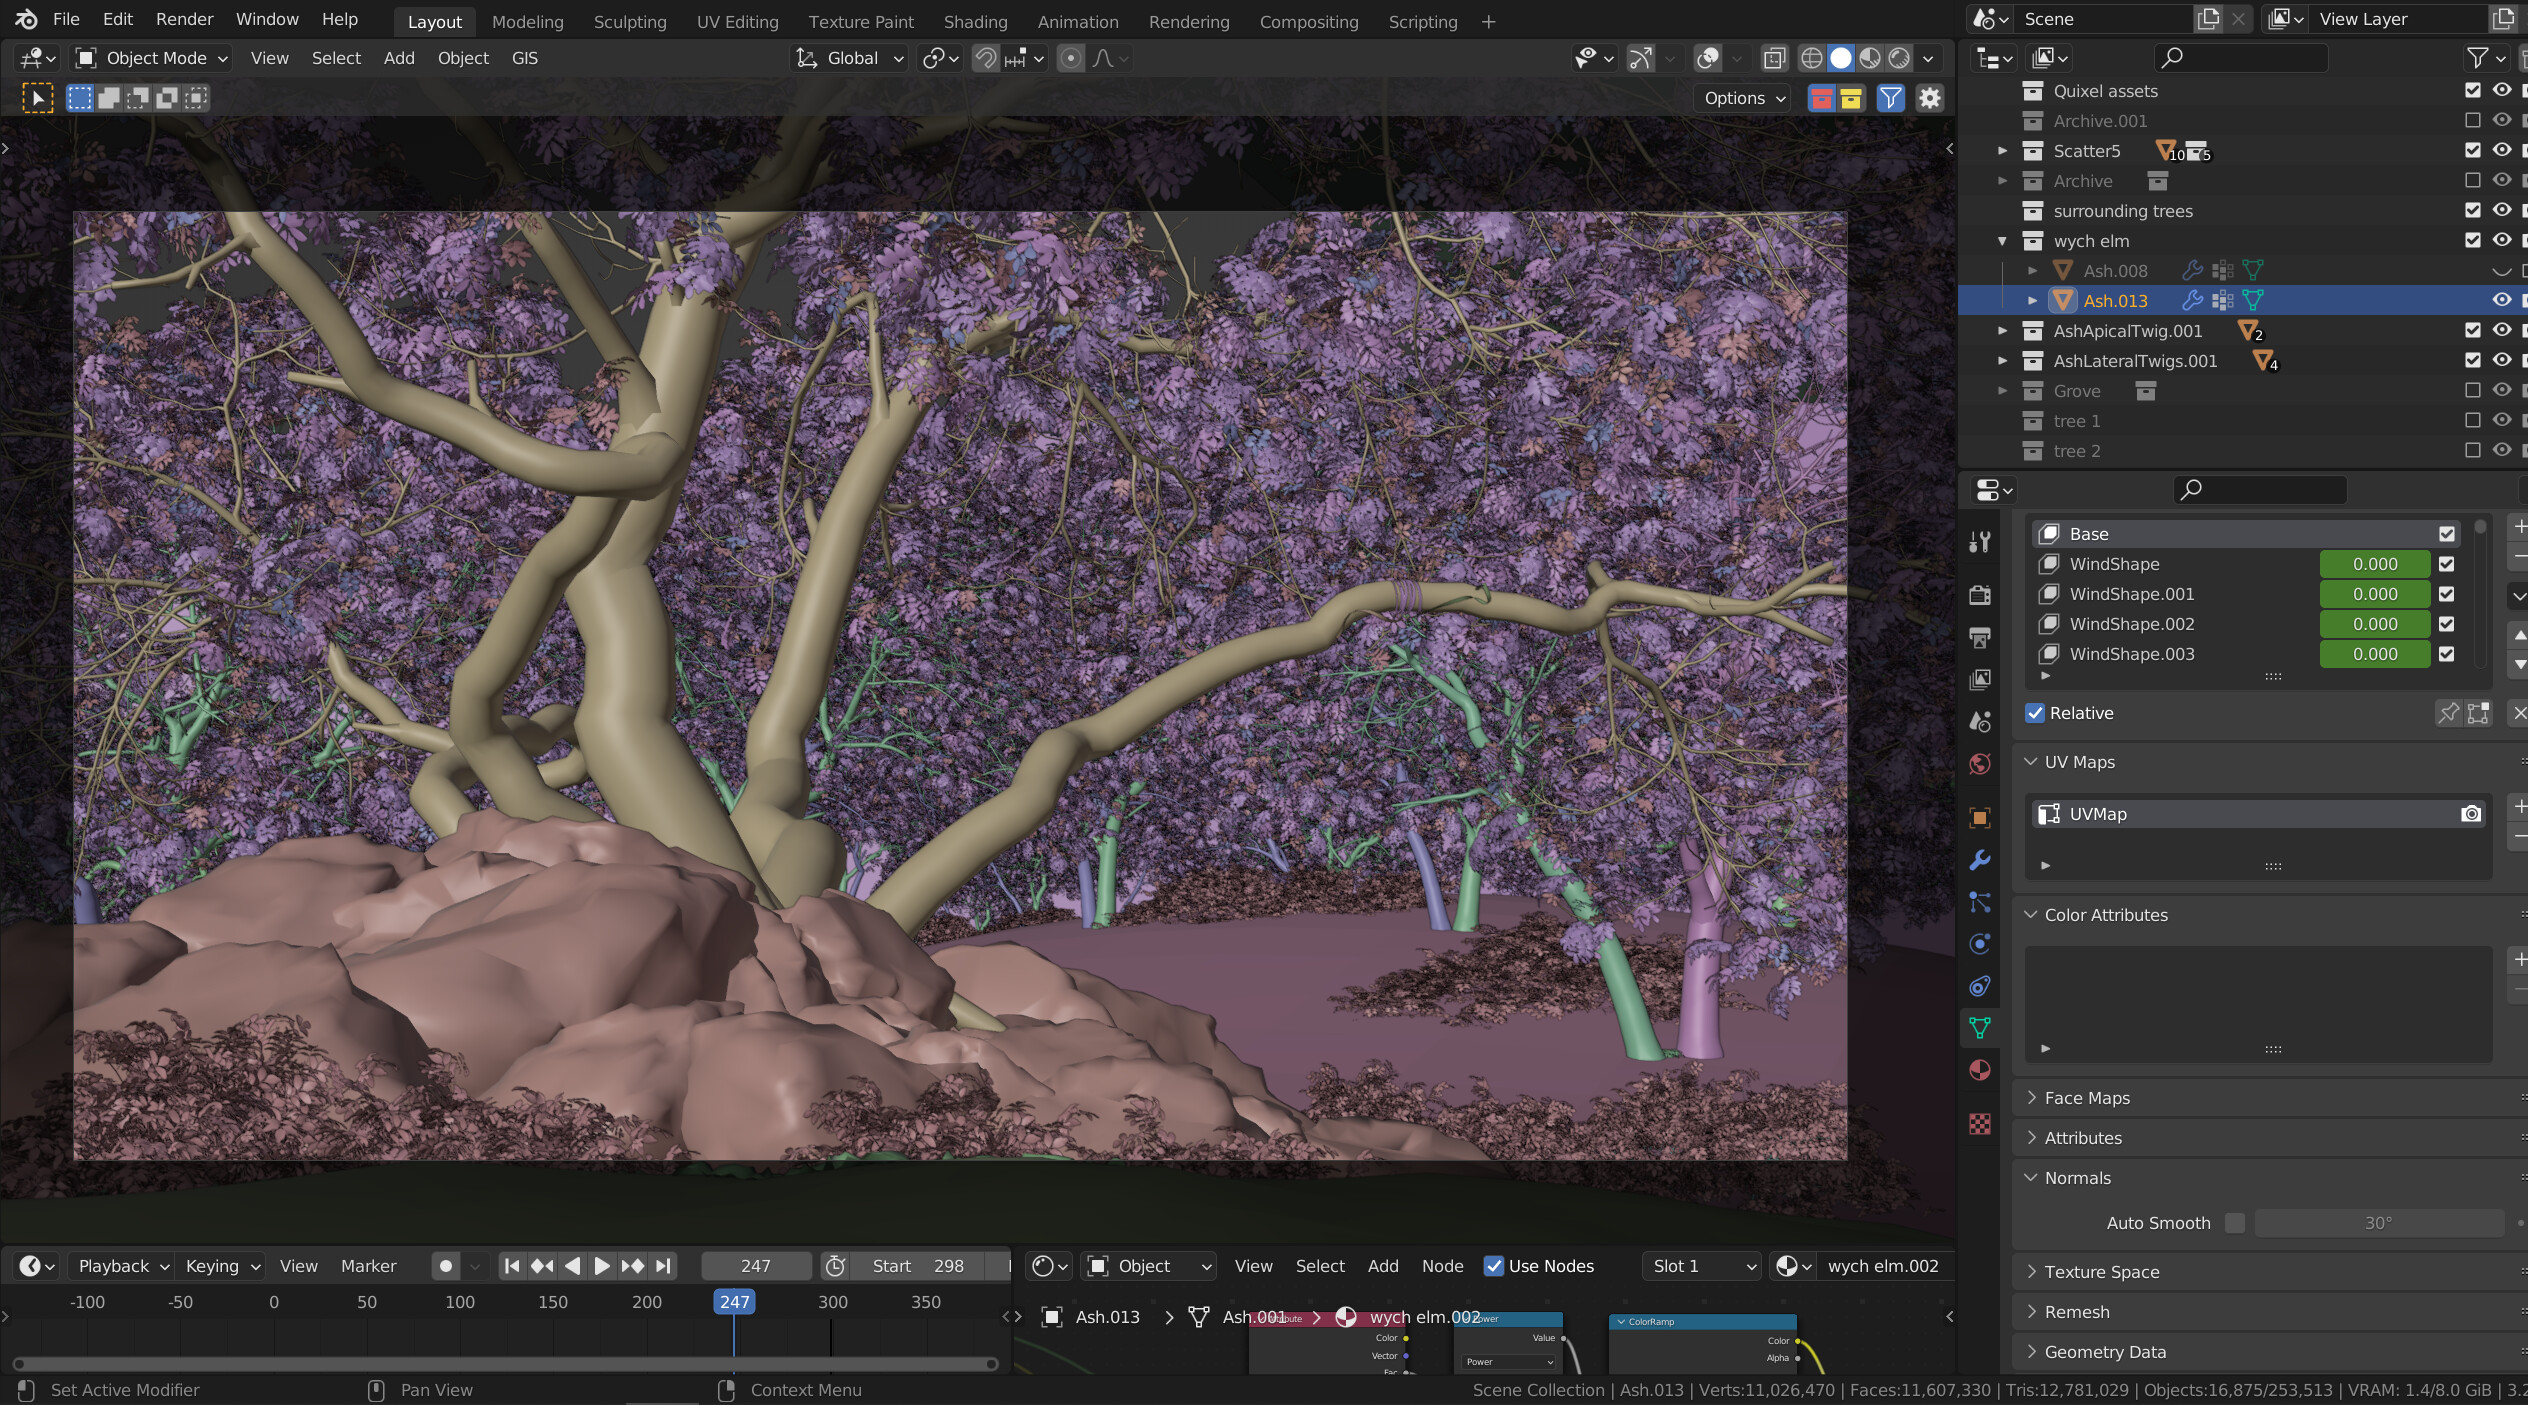
Task: Expand the Face Maps panel
Action: point(2086,1098)
